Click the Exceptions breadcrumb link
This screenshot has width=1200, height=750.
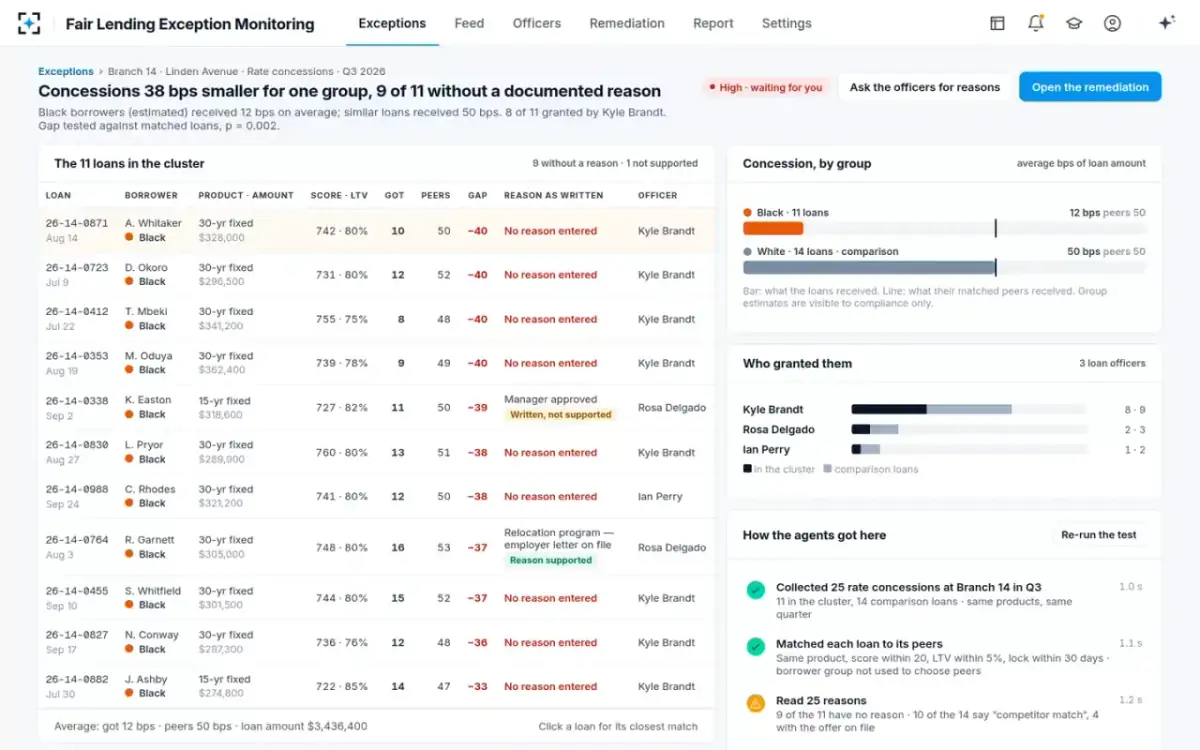[66, 72]
